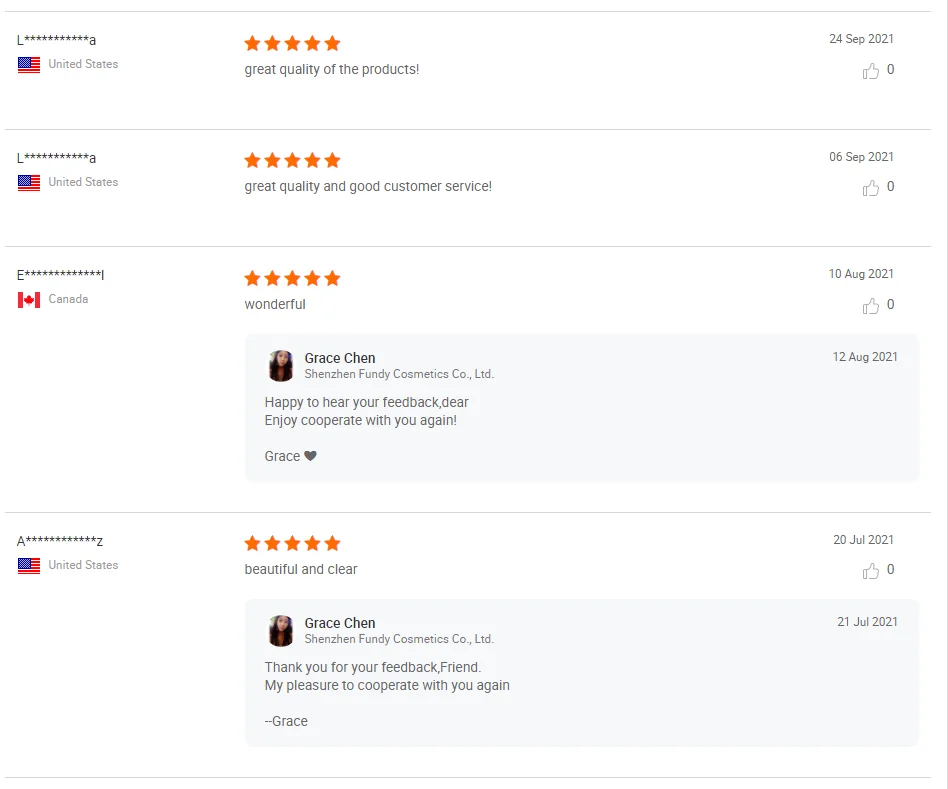Viewport: 948px width, 789px height.
Task: Click star rating on "great quality of the products!"
Action: [292, 43]
